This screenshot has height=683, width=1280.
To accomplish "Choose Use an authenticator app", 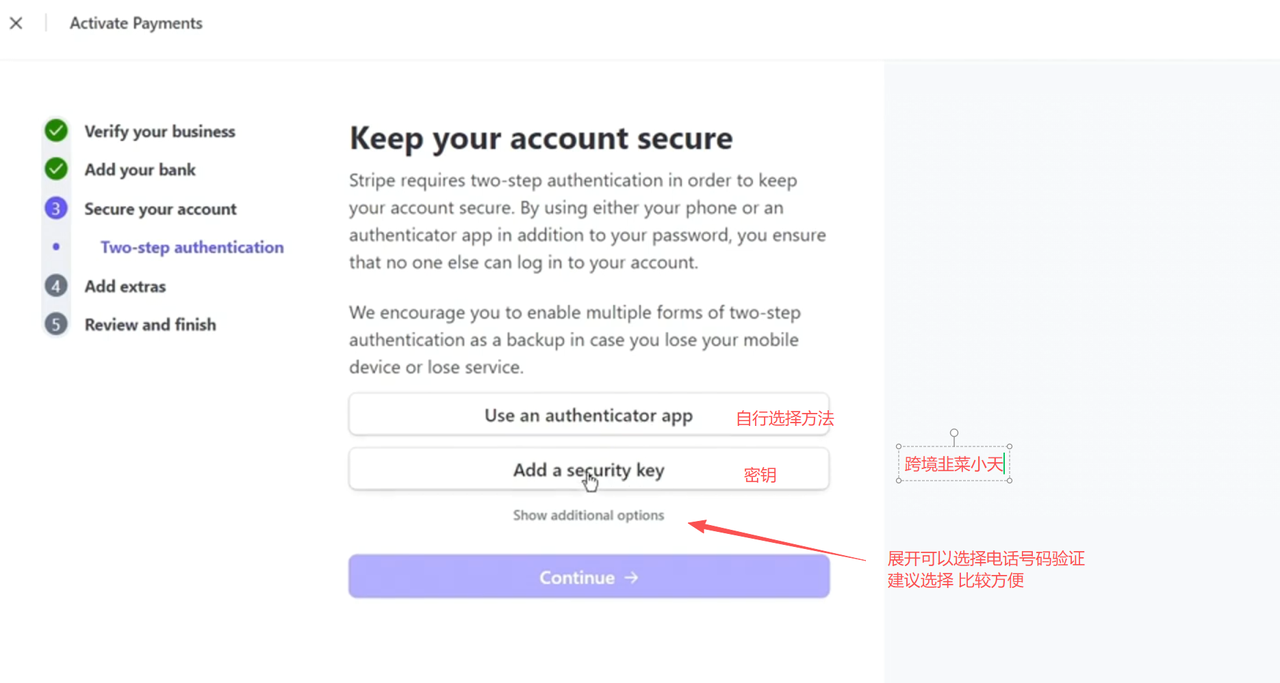I will tap(588, 415).
